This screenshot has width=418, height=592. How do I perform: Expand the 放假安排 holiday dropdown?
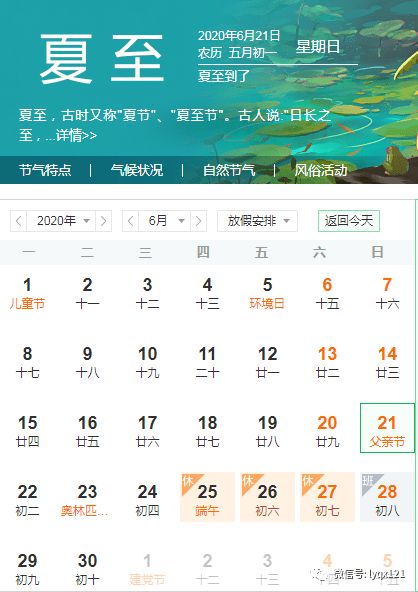click(257, 221)
